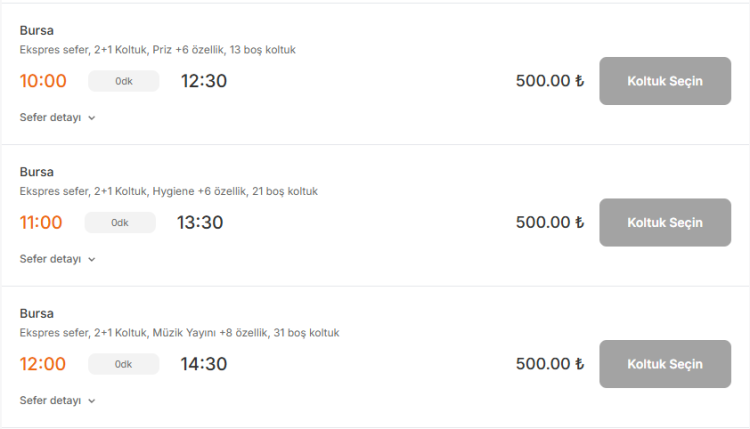Click the 0dk pill on the 11:00 trip
750x429 pixels.
(120, 222)
